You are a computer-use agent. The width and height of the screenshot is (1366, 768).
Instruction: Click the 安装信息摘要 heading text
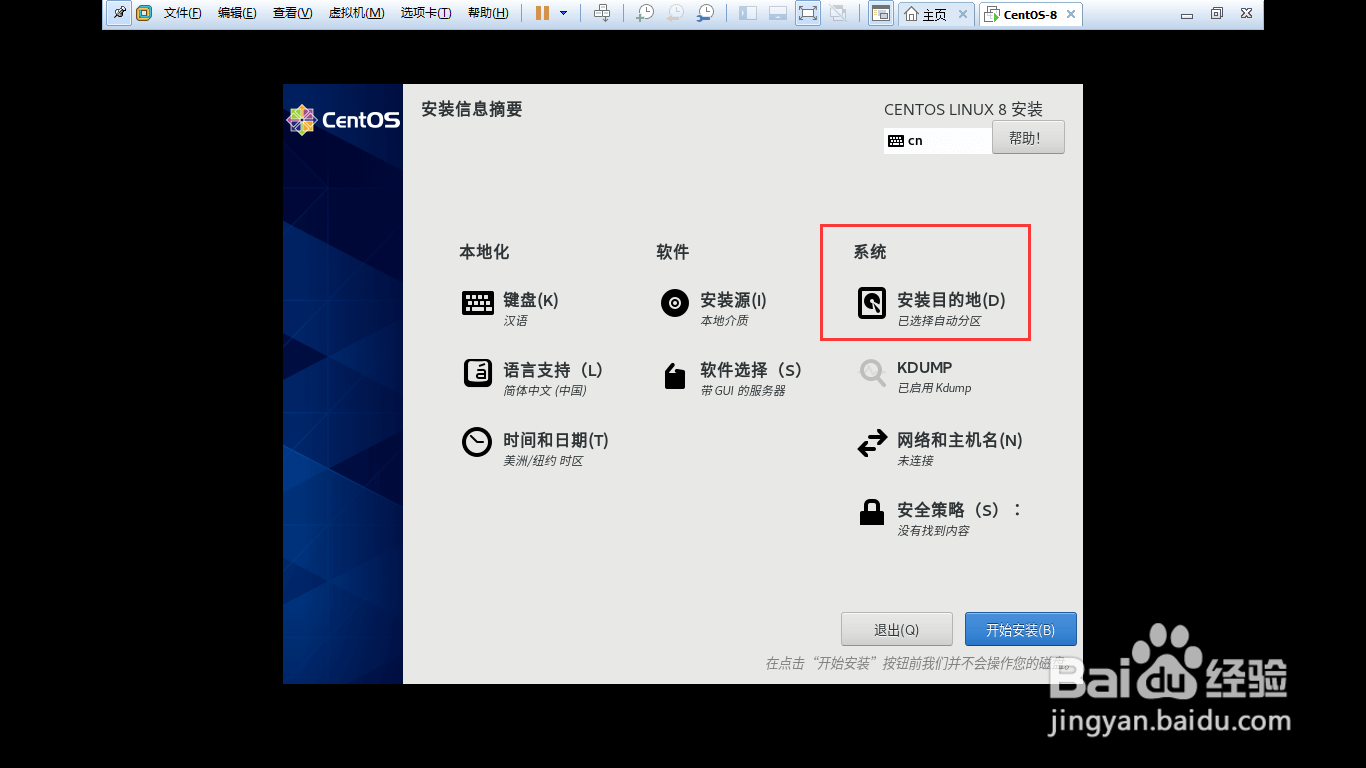(x=472, y=109)
